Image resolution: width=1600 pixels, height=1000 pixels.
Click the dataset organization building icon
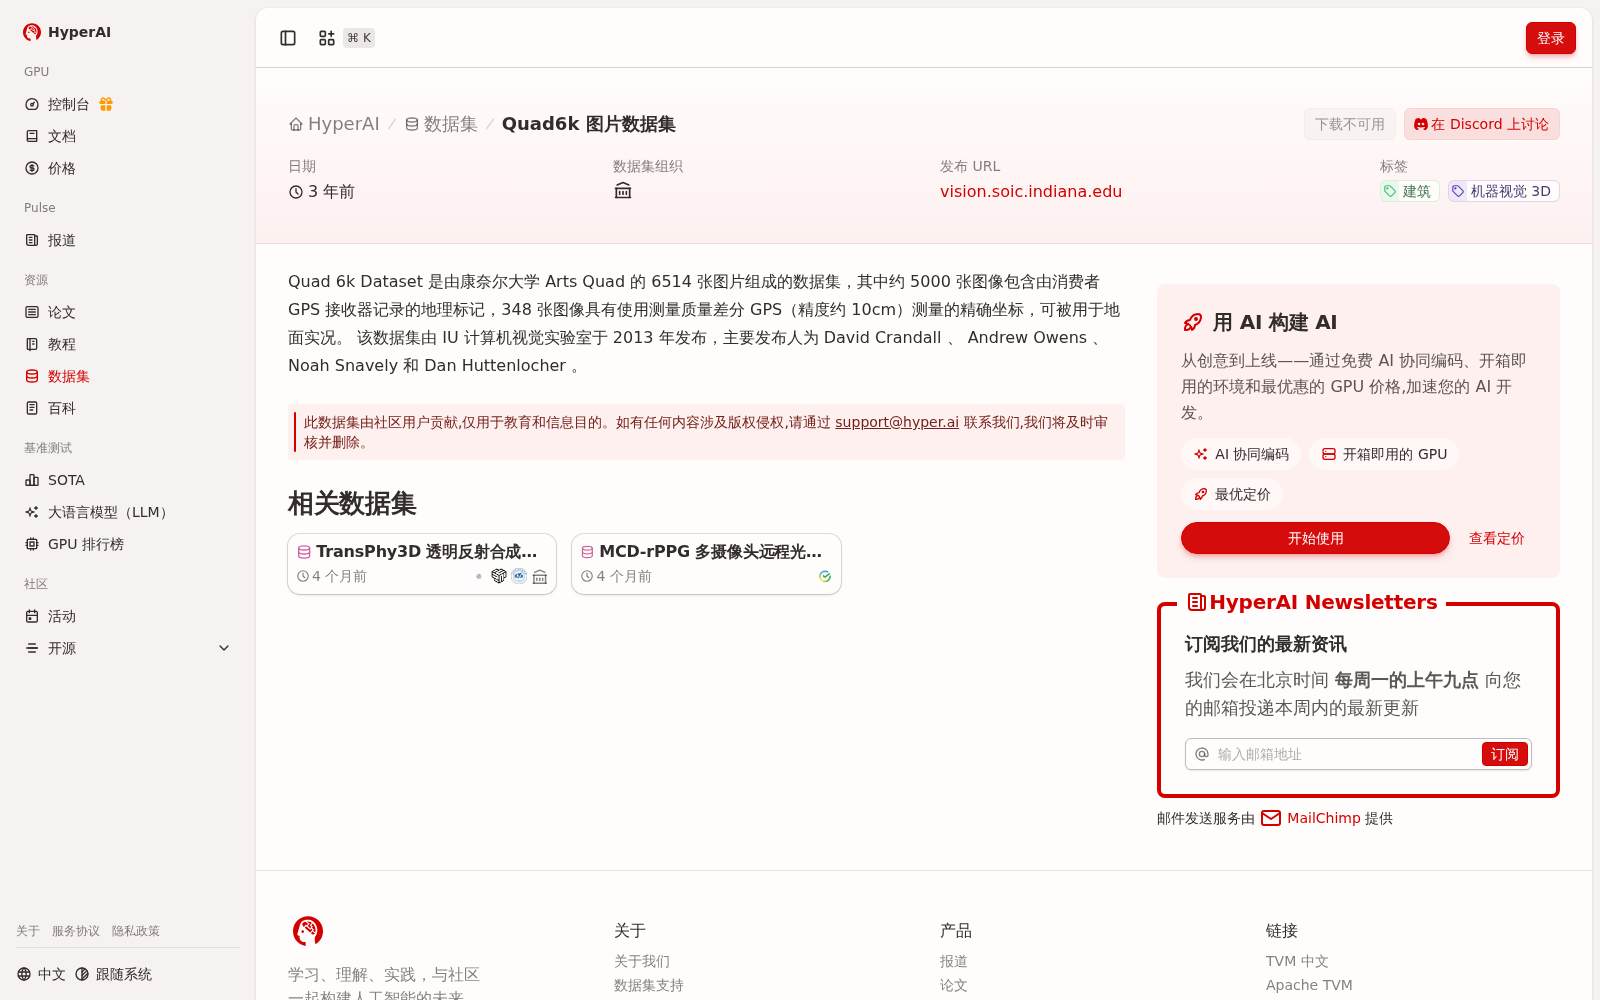pos(623,191)
